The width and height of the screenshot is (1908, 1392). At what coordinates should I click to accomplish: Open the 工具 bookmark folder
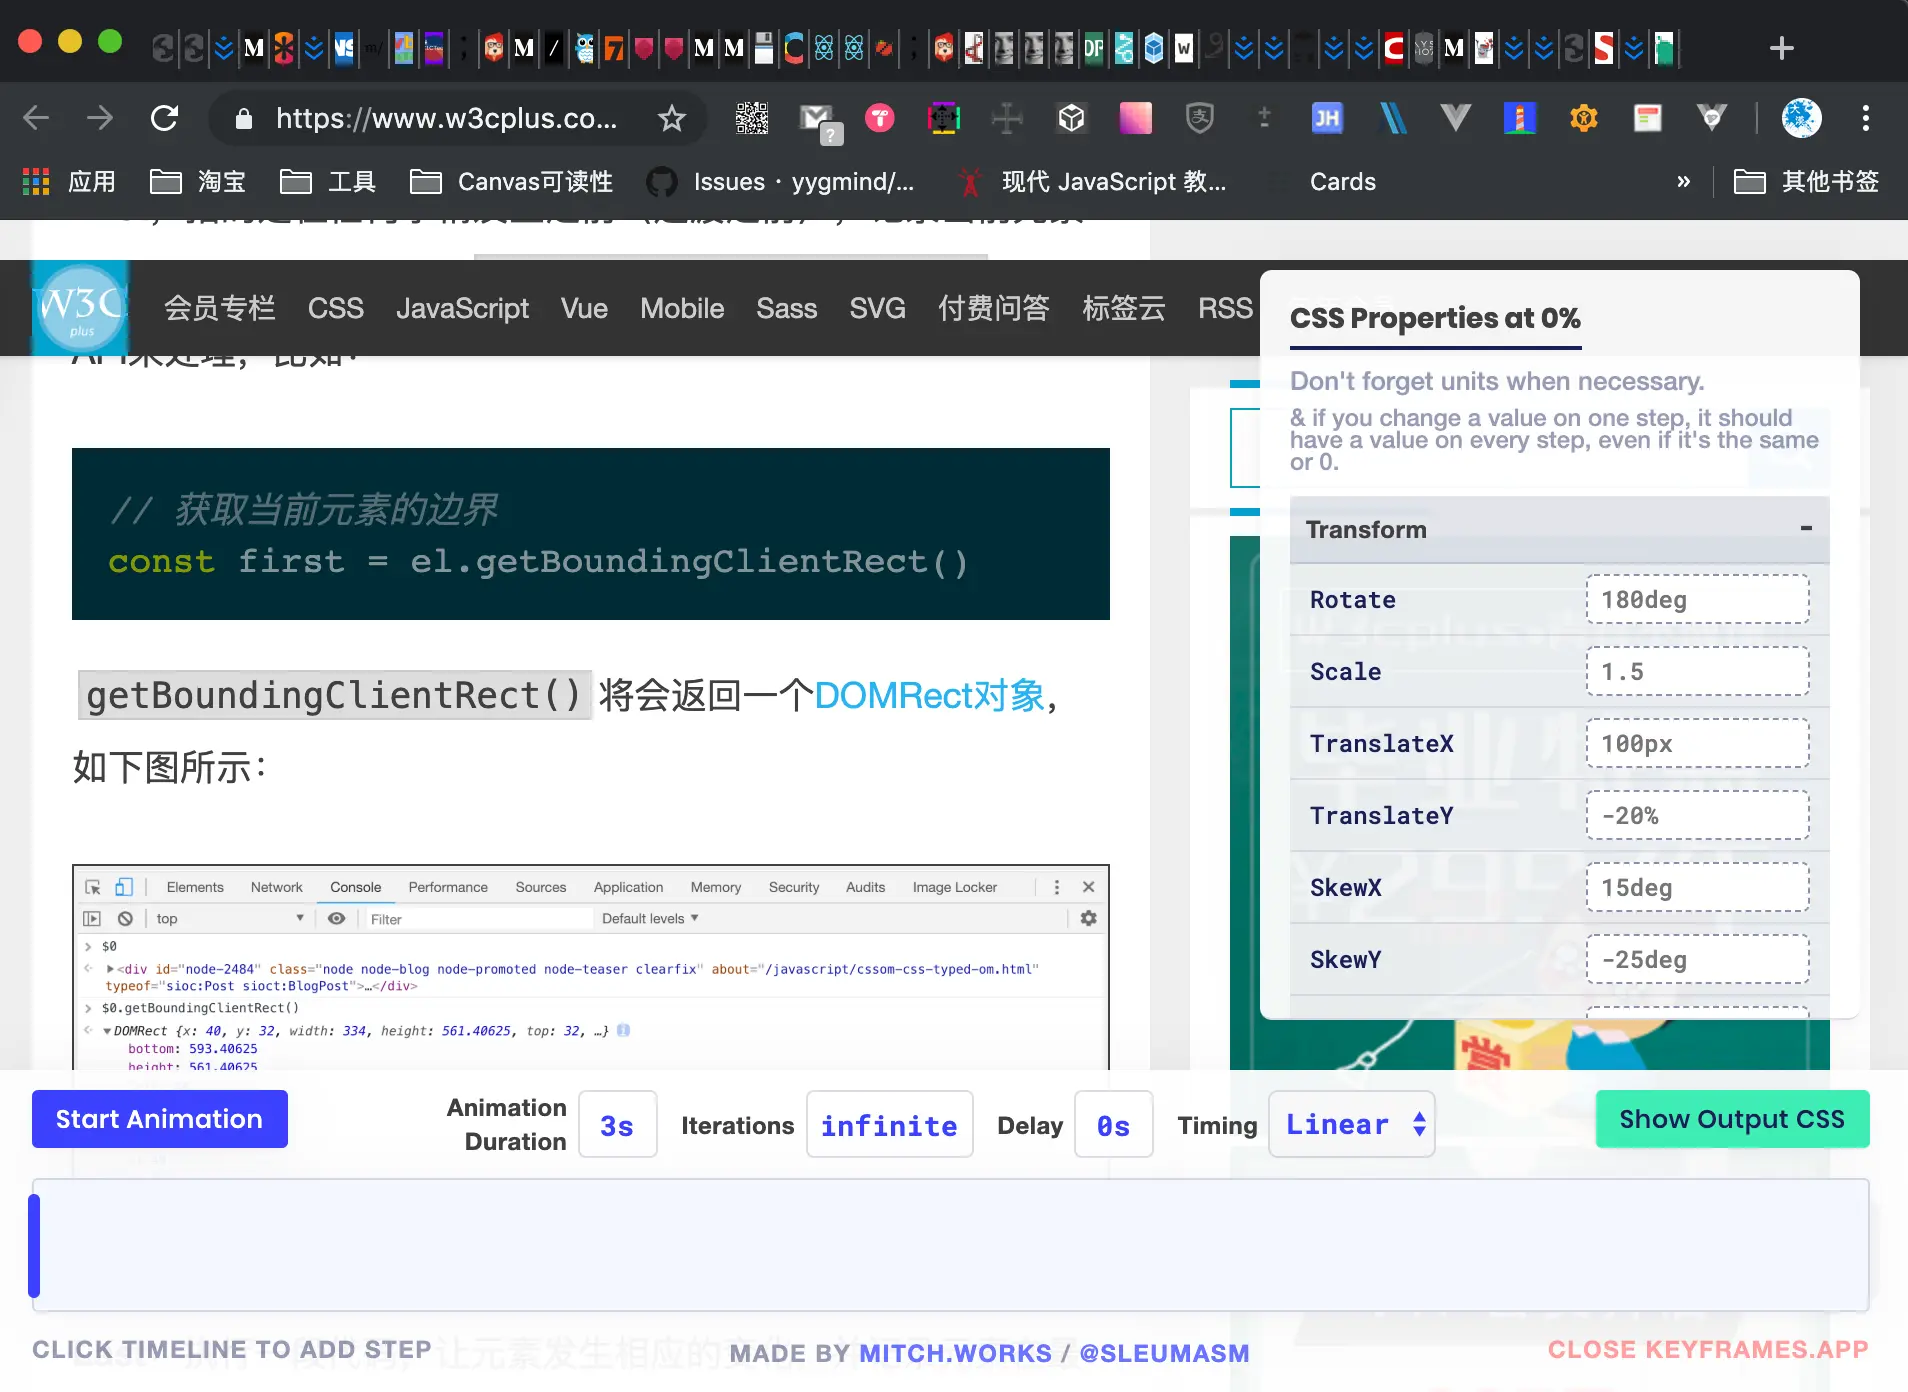(x=328, y=181)
